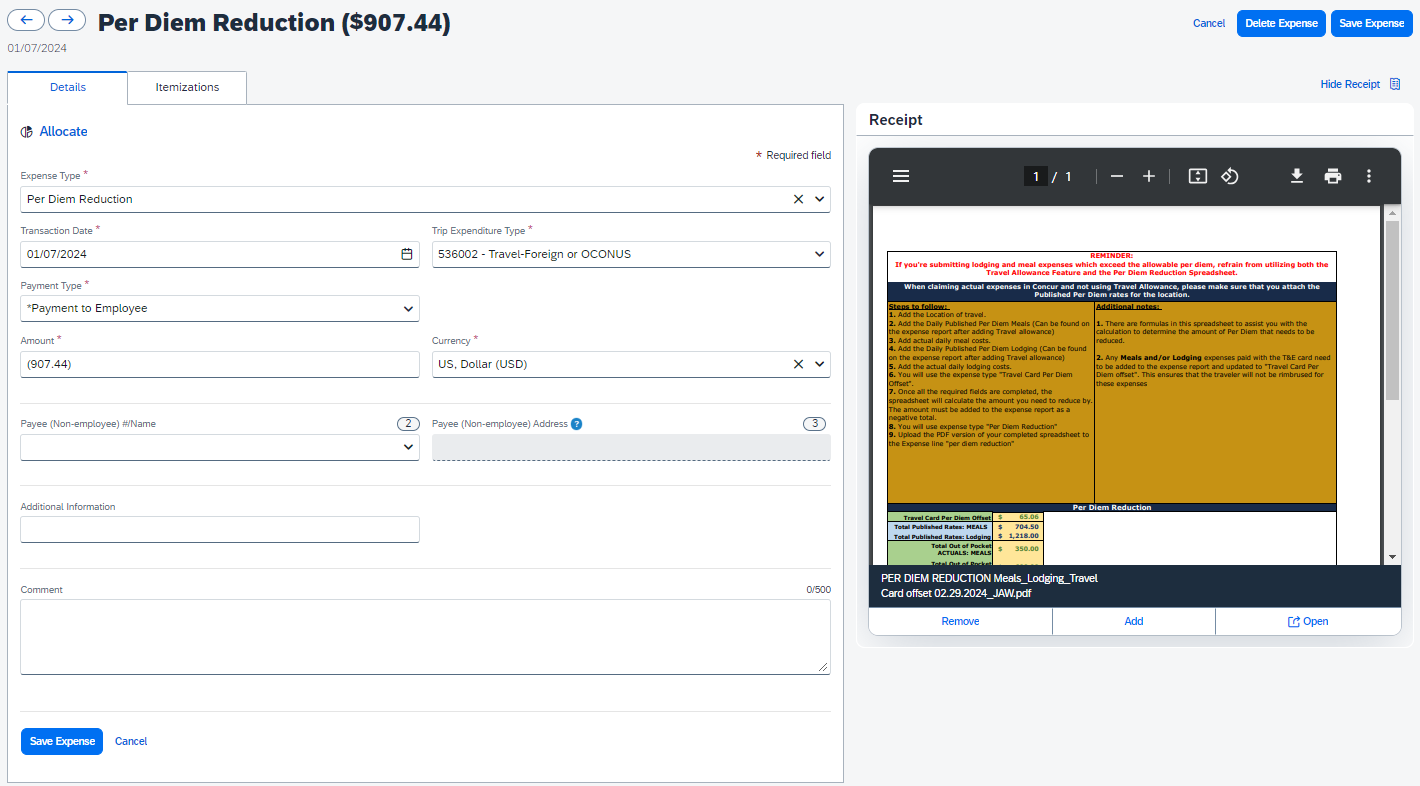Go to previous expense with left arrow
1420x786 pixels.
point(26,20)
